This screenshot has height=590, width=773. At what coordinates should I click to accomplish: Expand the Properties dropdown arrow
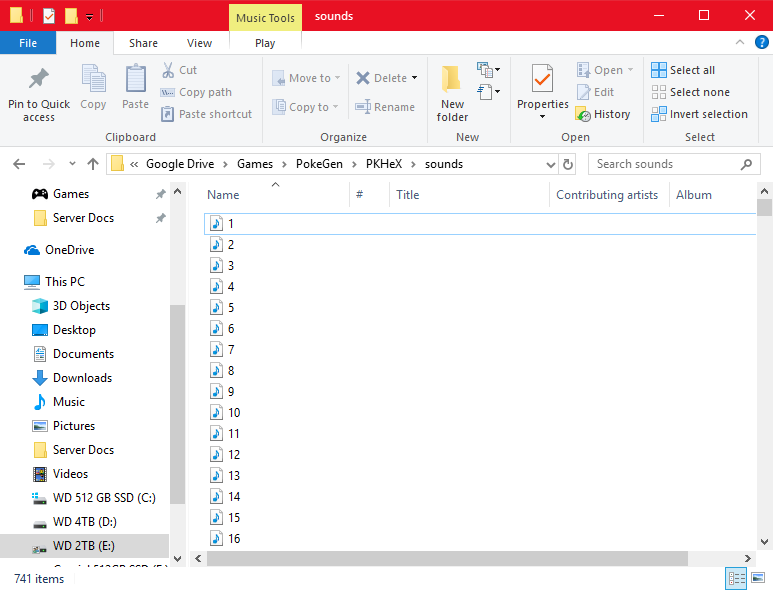coord(542,117)
